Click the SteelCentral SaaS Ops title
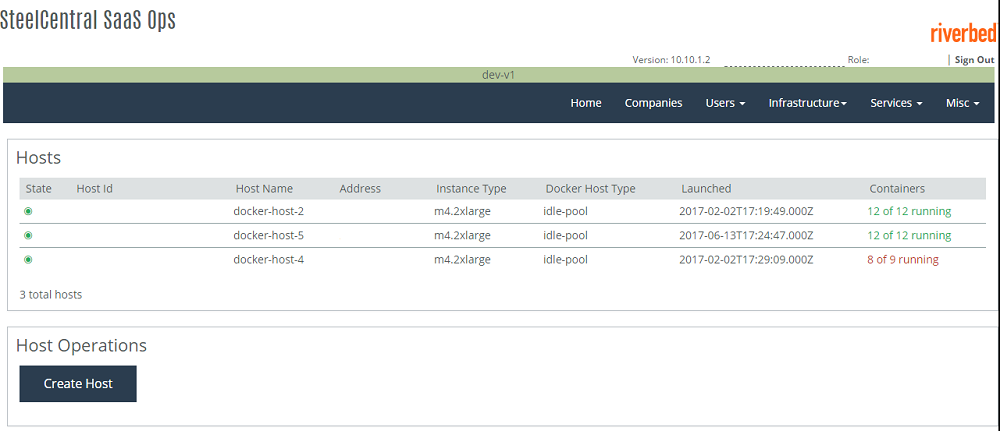1000x431 pixels. click(87, 20)
